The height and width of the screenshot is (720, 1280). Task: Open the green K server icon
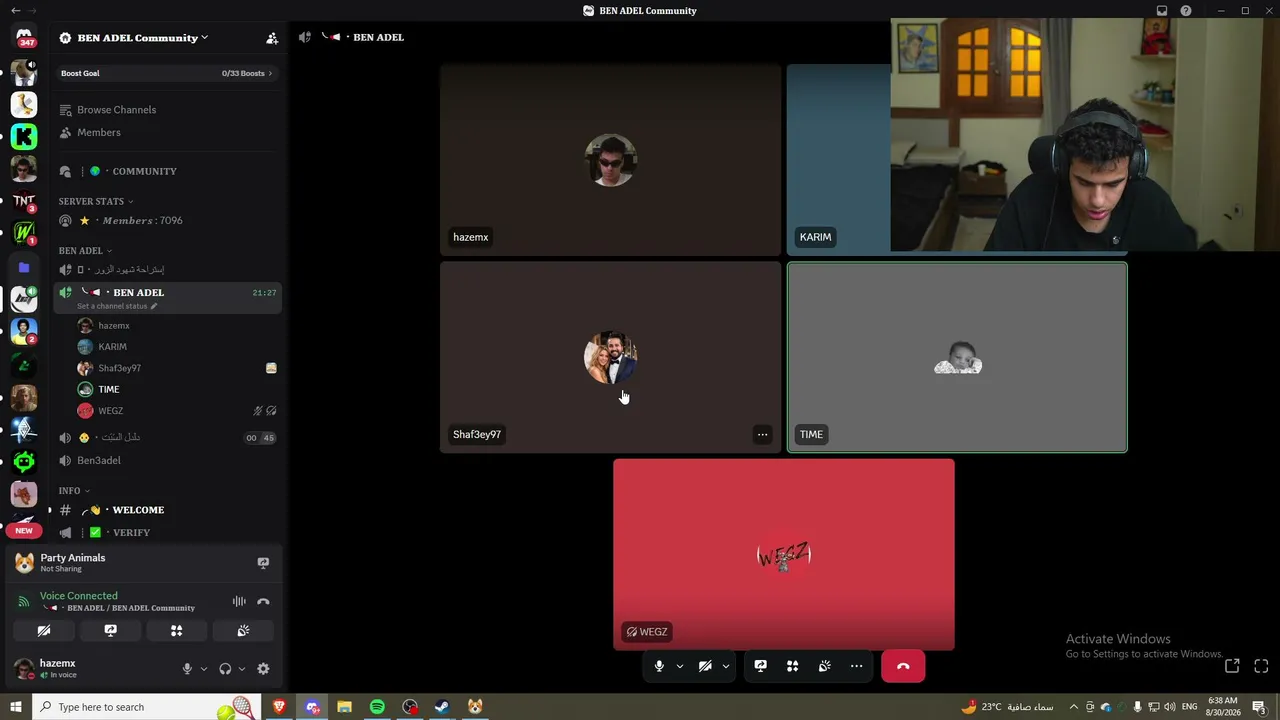coord(24,136)
